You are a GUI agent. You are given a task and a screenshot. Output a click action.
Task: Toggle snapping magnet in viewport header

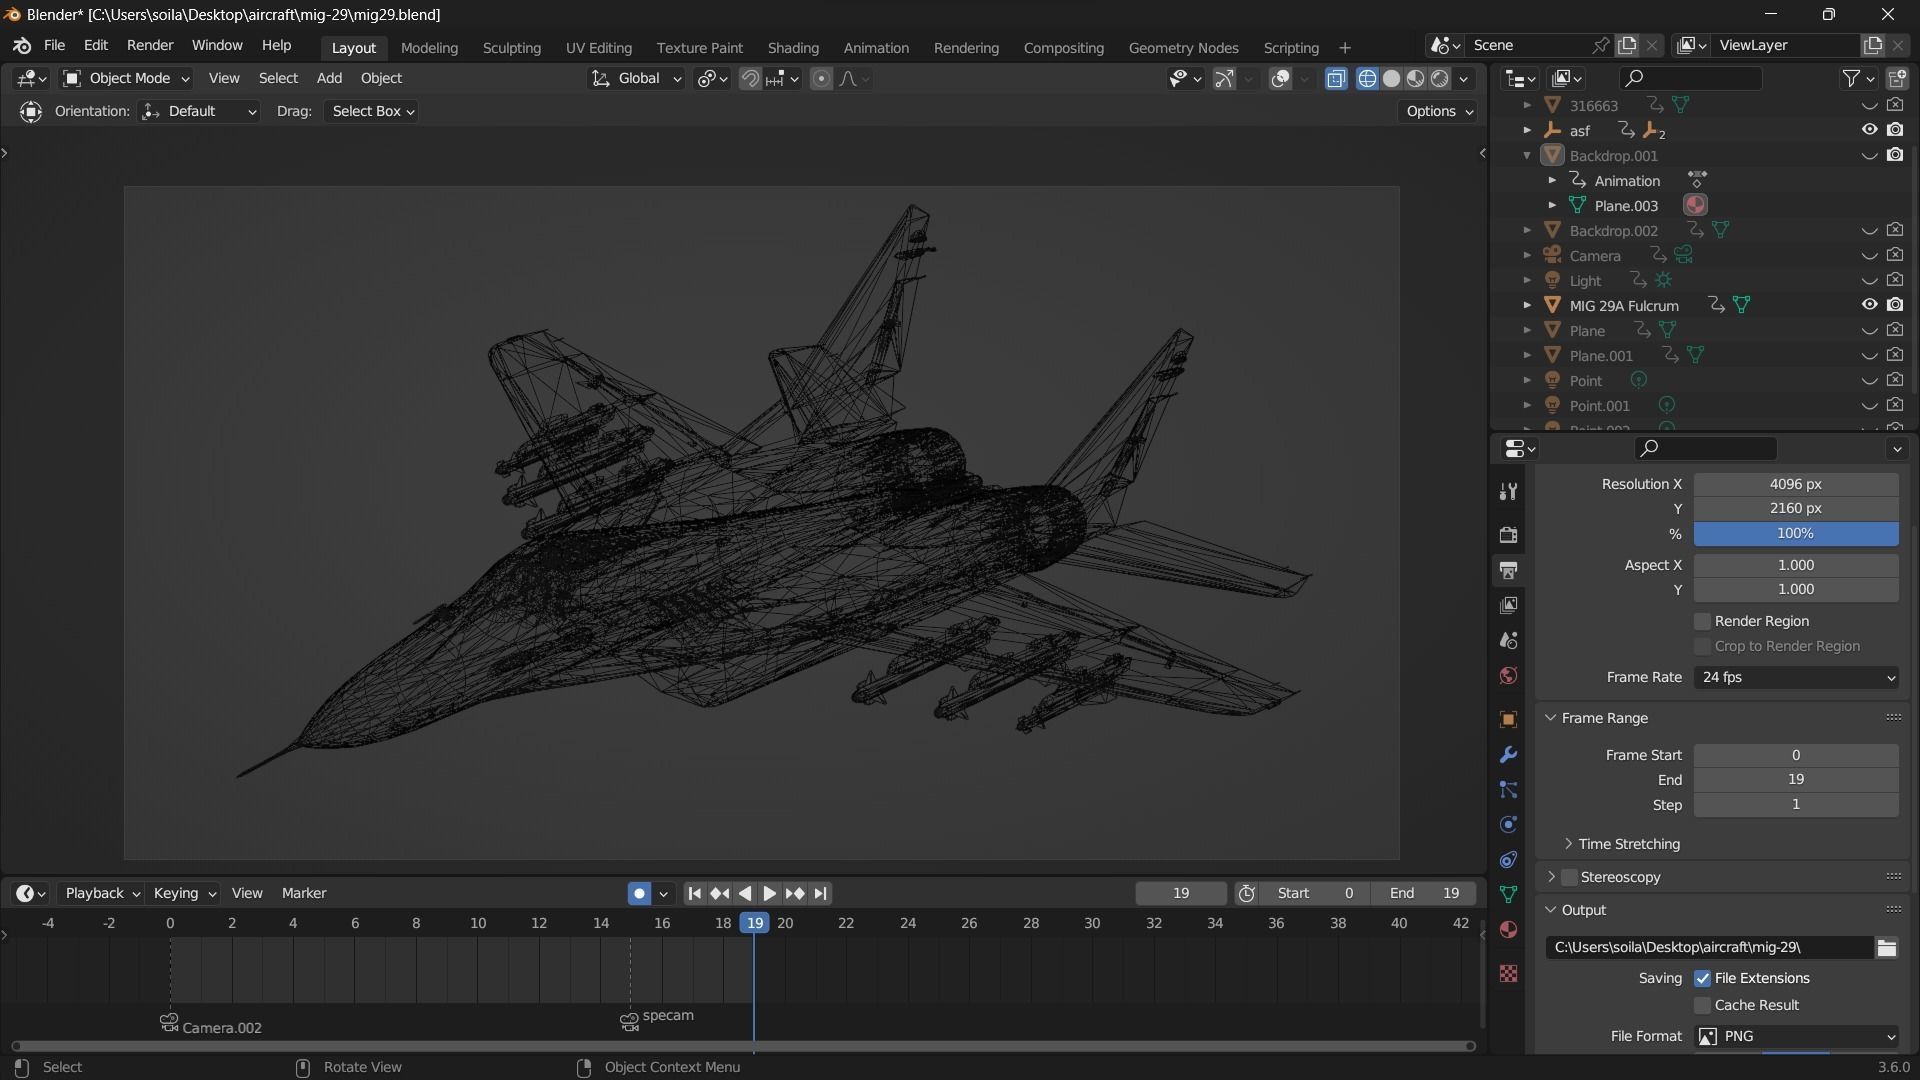(750, 78)
